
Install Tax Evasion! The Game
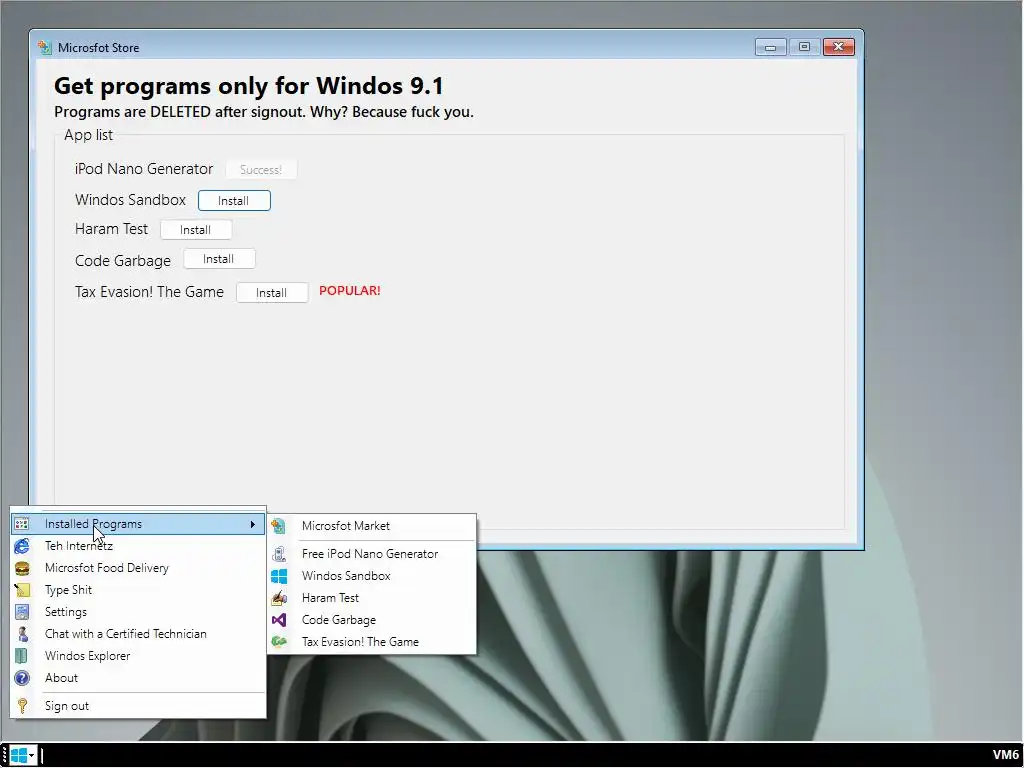click(272, 293)
